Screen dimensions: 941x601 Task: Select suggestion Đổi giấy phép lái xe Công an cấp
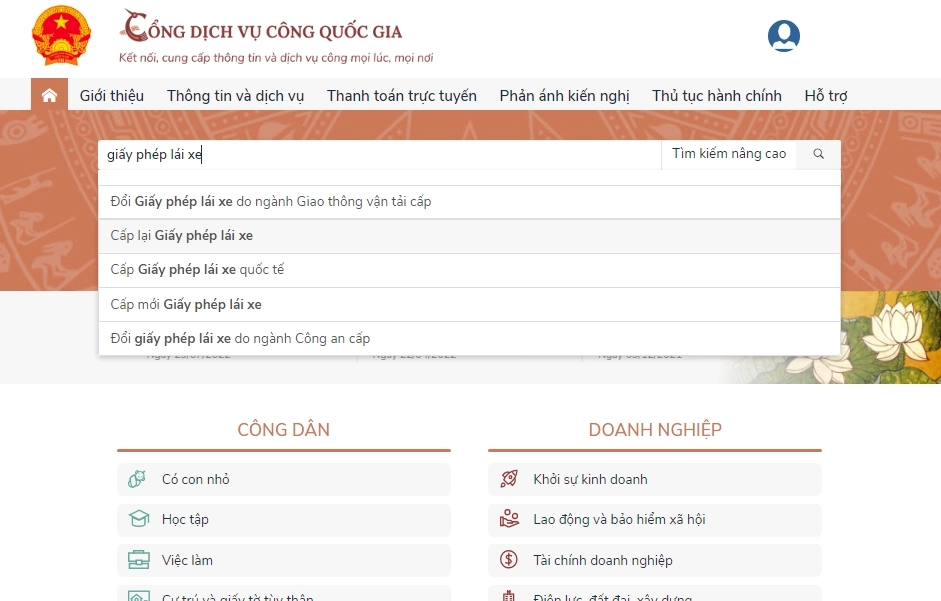(x=469, y=339)
